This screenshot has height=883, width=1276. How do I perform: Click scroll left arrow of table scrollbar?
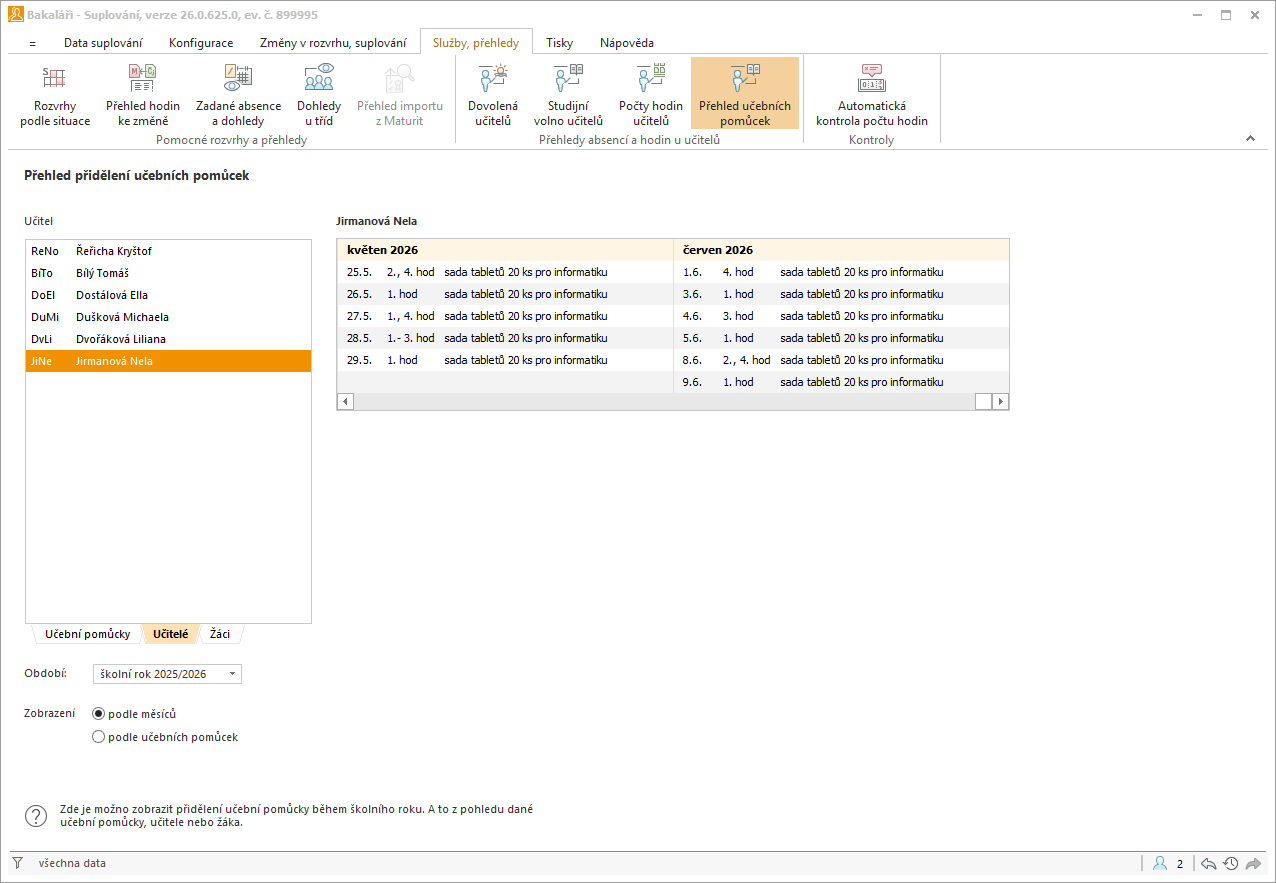(x=346, y=401)
